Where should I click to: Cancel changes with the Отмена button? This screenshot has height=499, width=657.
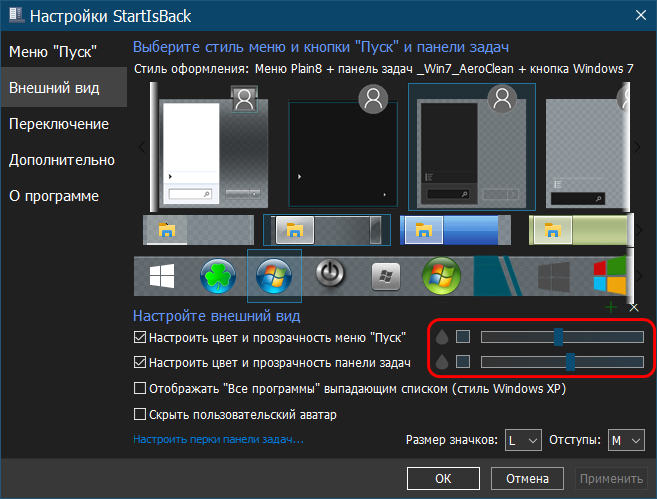[527, 478]
